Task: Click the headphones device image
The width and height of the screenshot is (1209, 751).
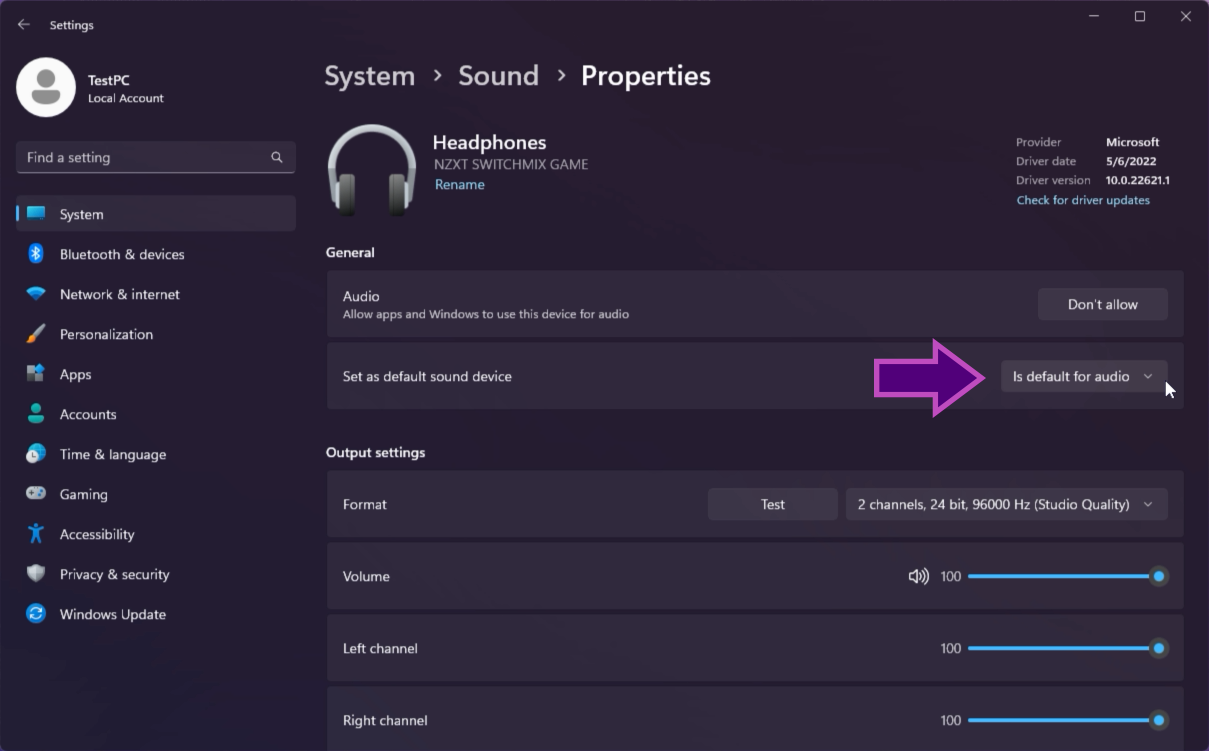Action: pyautogui.click(x=372, y=168)
